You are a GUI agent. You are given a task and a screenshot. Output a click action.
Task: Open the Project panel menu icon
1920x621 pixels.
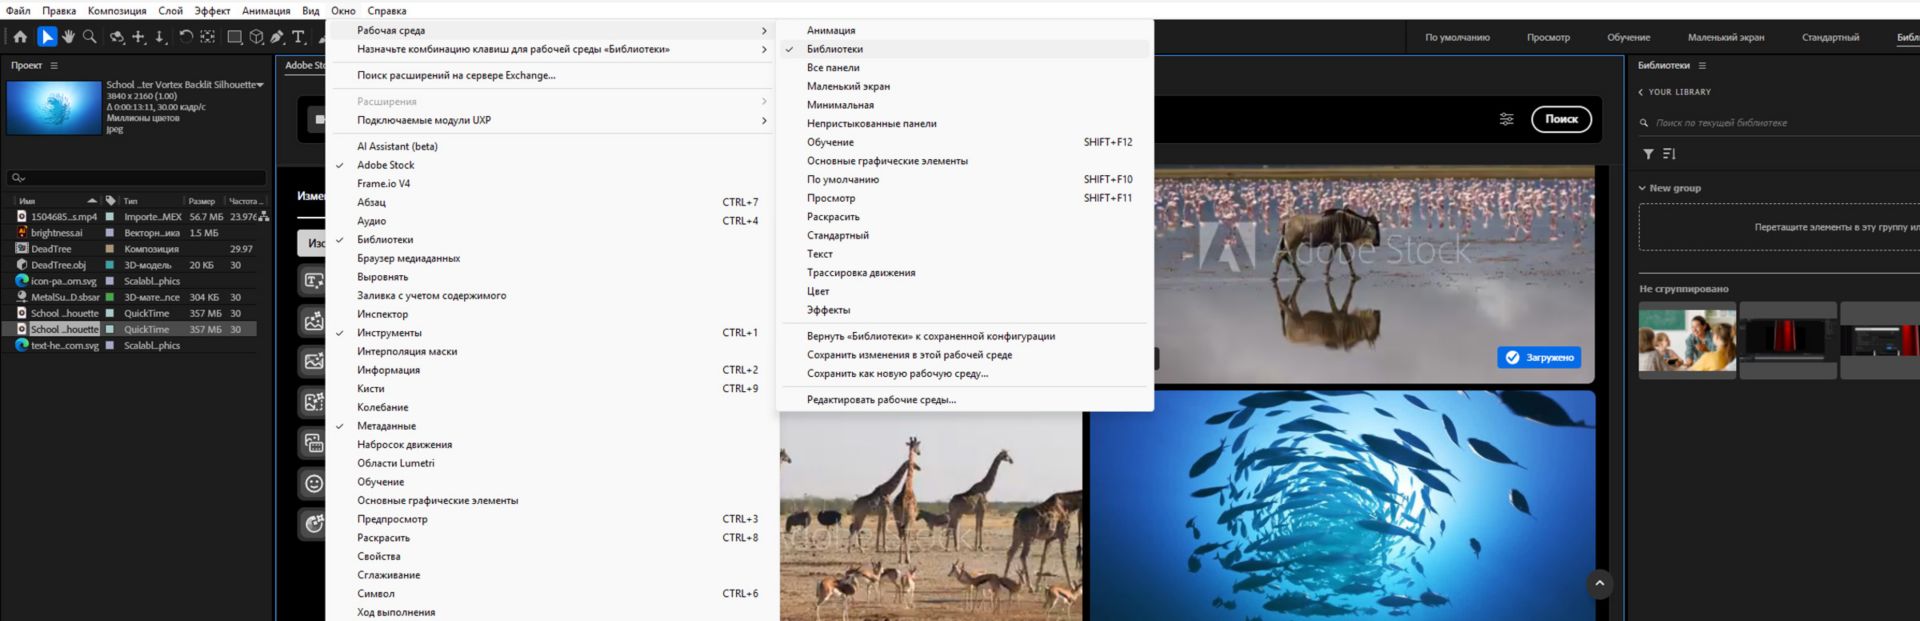tap(54, 65)
